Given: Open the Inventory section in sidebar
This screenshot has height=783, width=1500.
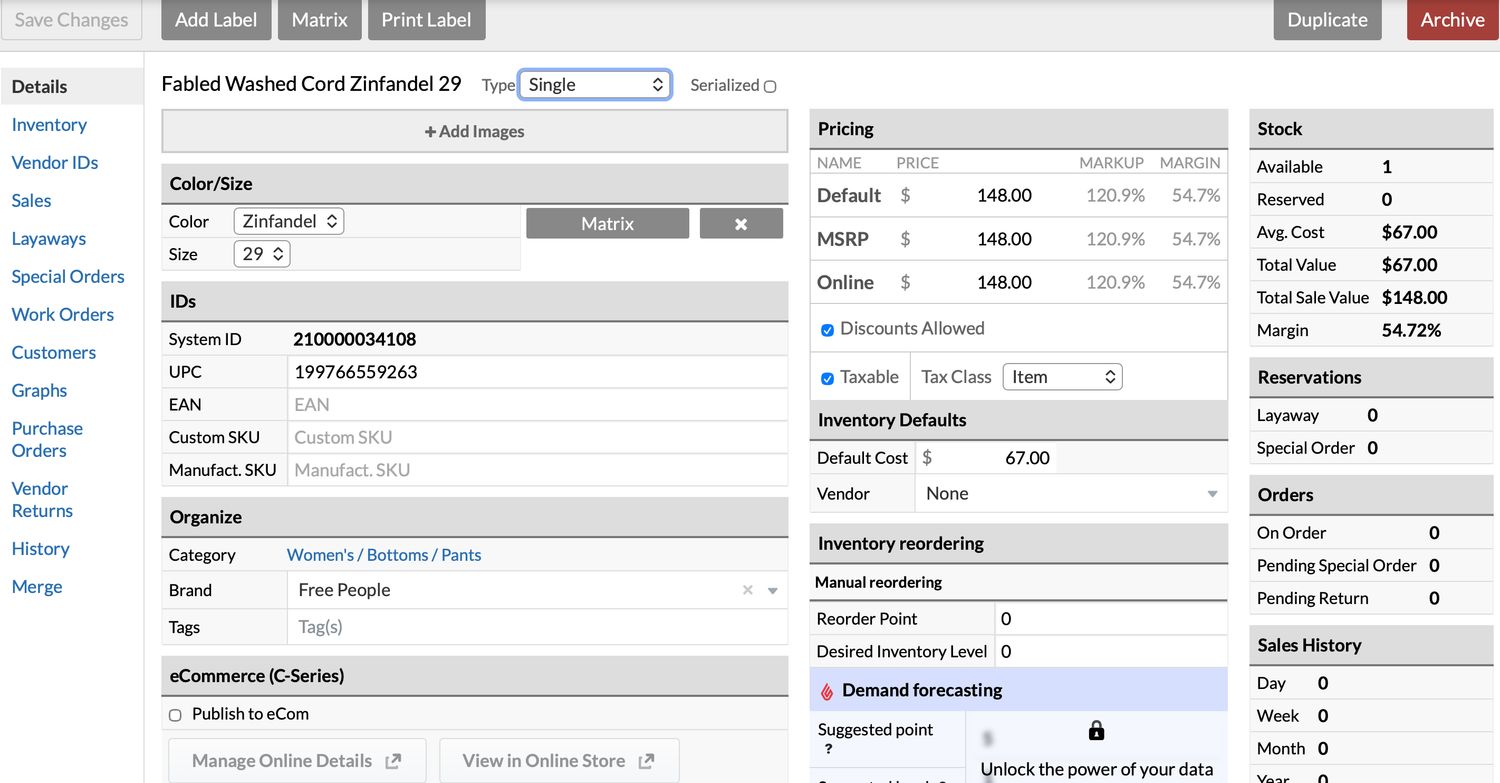Looking at the screenshot, I should [x=49, y=125].
